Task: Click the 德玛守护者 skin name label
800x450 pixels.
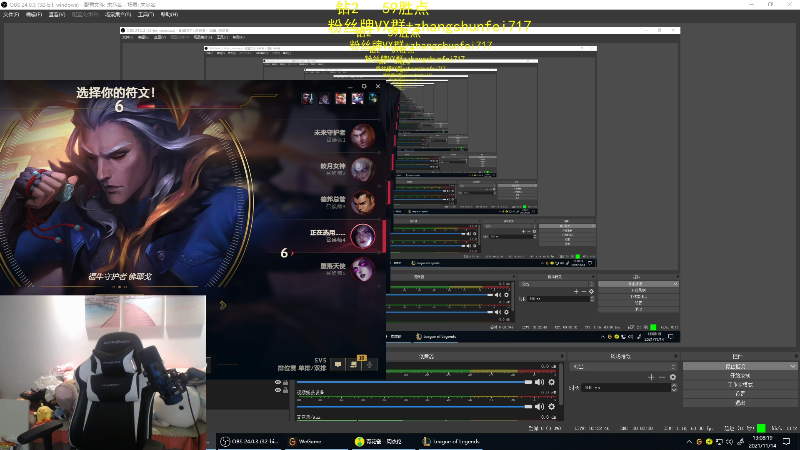Action: (x=120, y=277)
